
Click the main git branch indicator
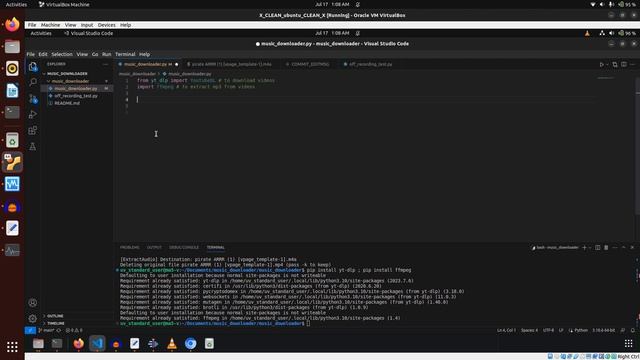[x=47, y=330]
